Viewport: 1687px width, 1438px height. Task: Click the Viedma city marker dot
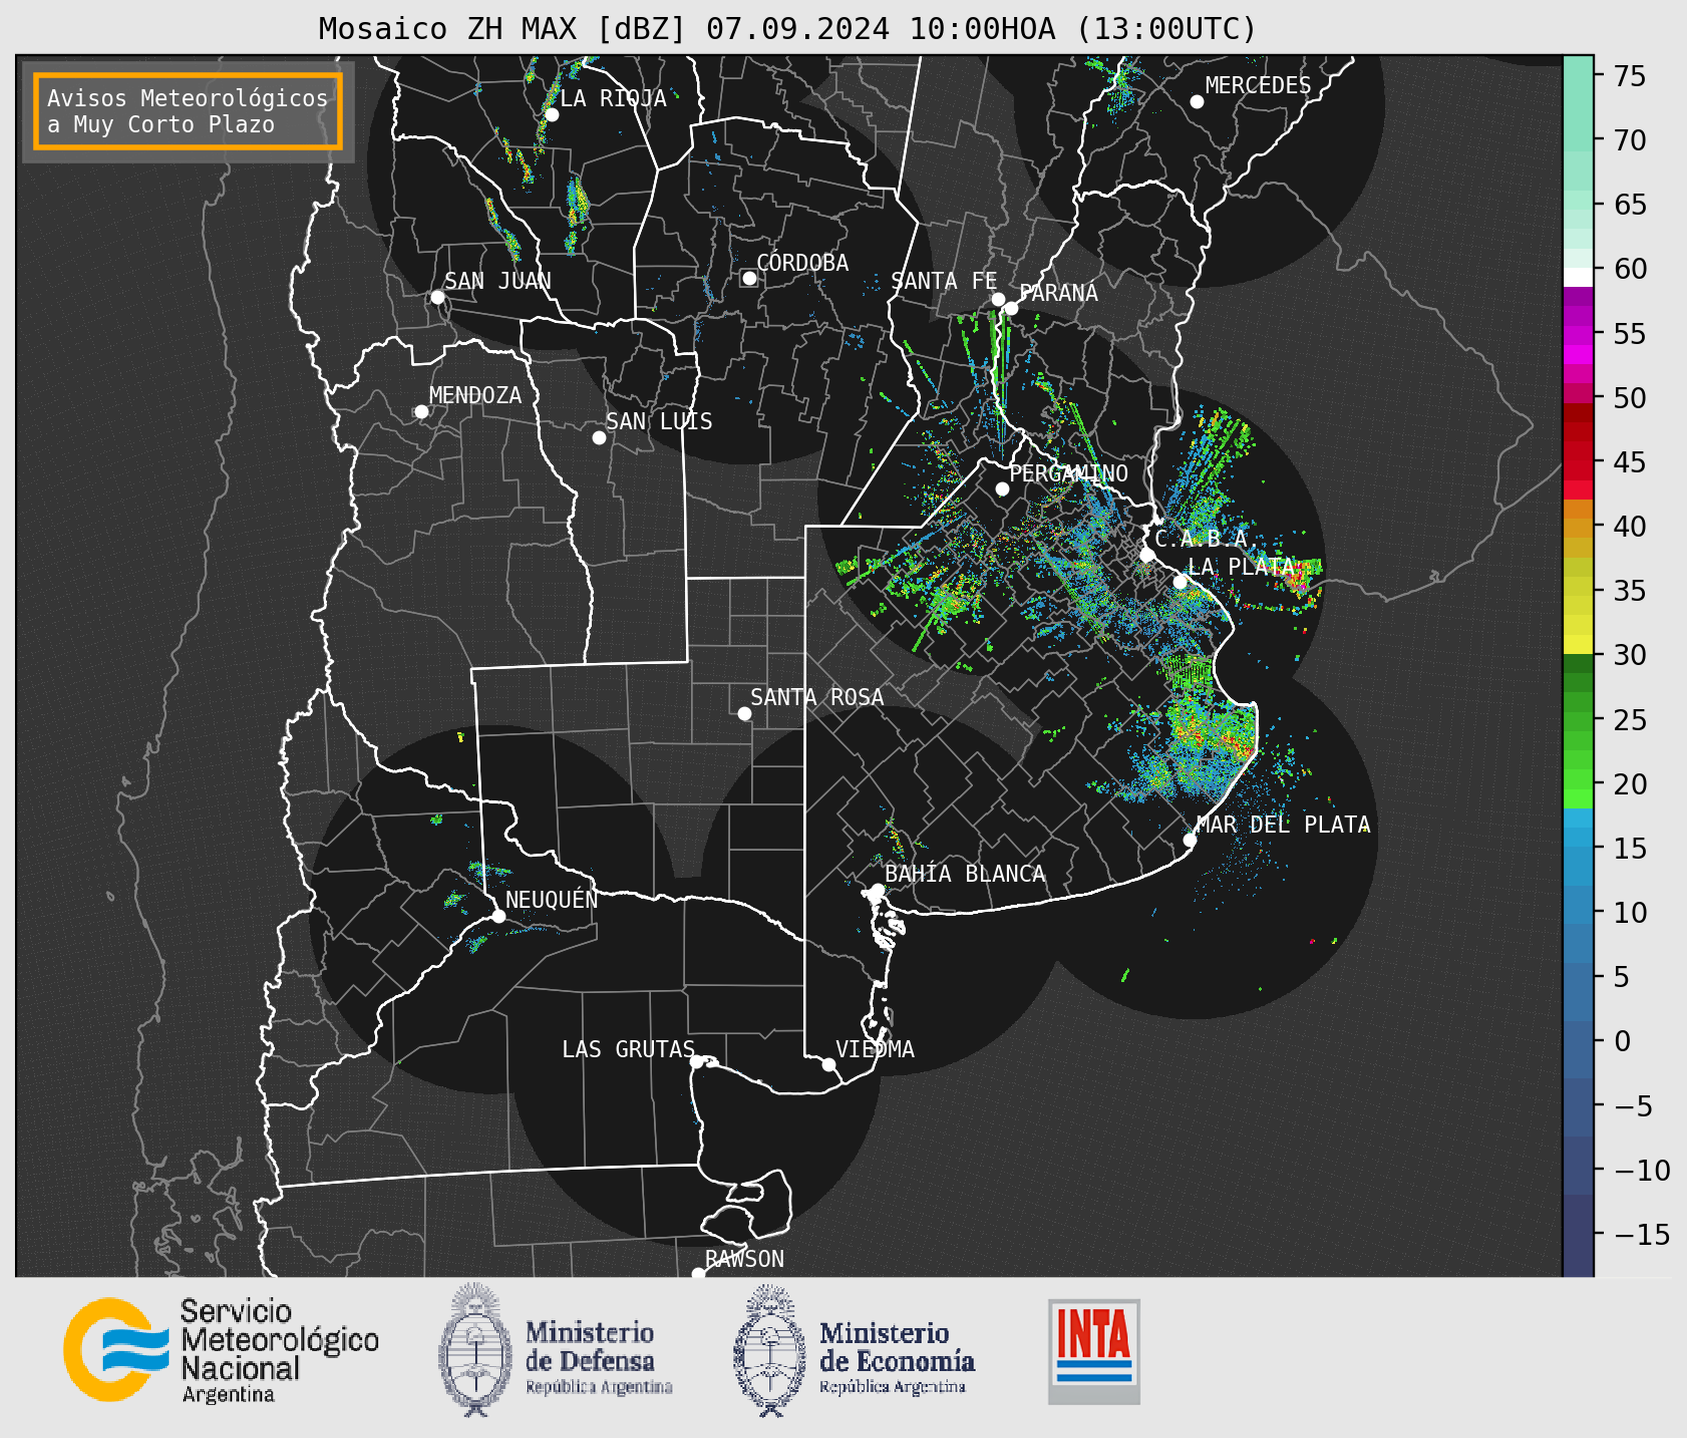click(x=829, y=1065)
